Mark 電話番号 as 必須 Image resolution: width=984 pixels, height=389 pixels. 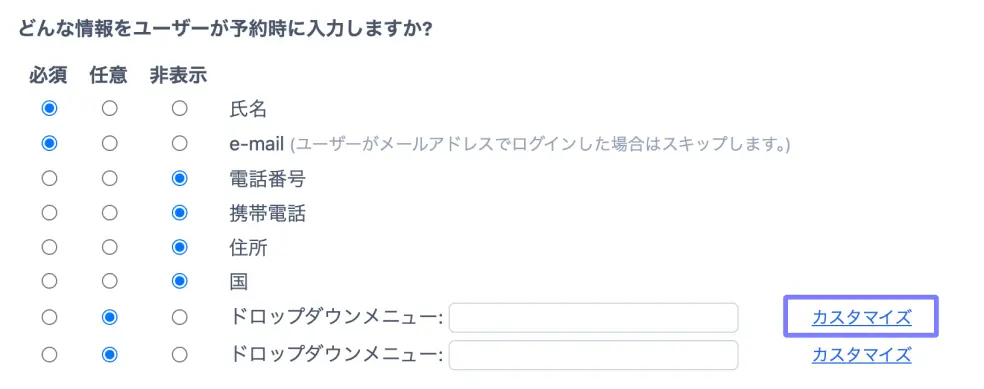tap(49, 179)
